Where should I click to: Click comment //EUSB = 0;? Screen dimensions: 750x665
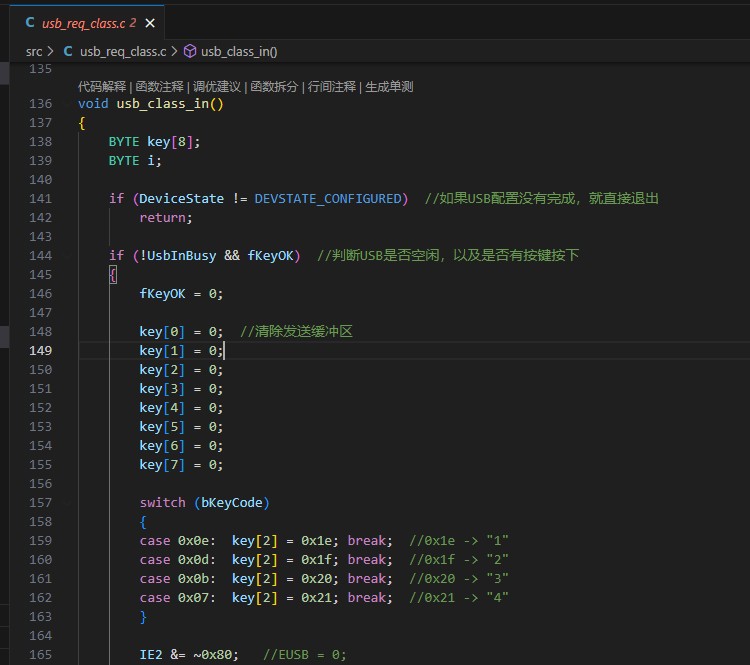304,654
